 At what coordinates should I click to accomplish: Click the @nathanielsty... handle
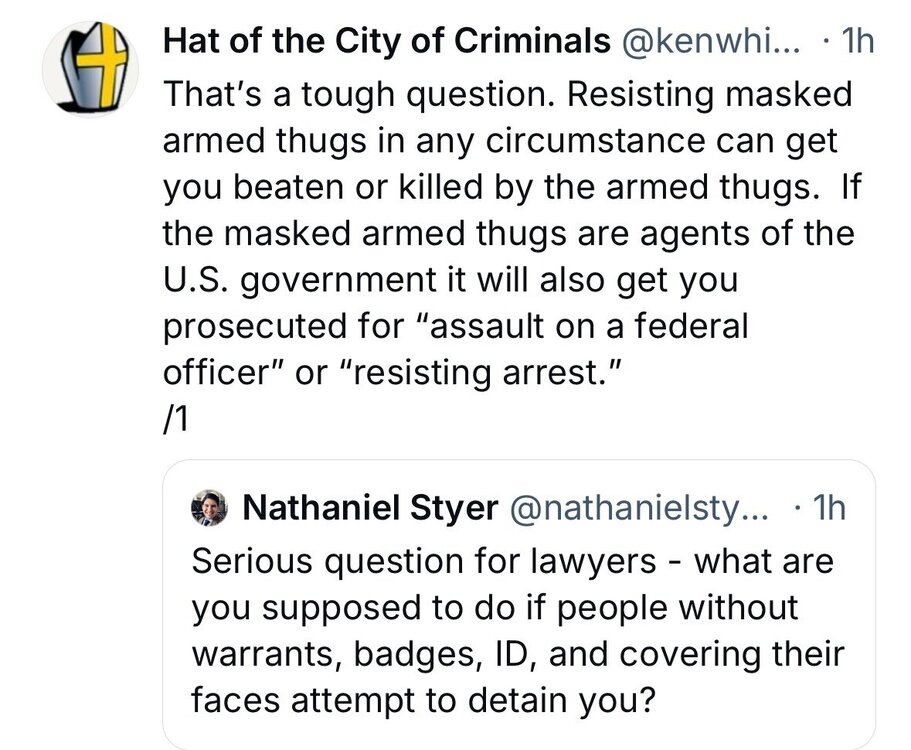(x=640, y=509)
